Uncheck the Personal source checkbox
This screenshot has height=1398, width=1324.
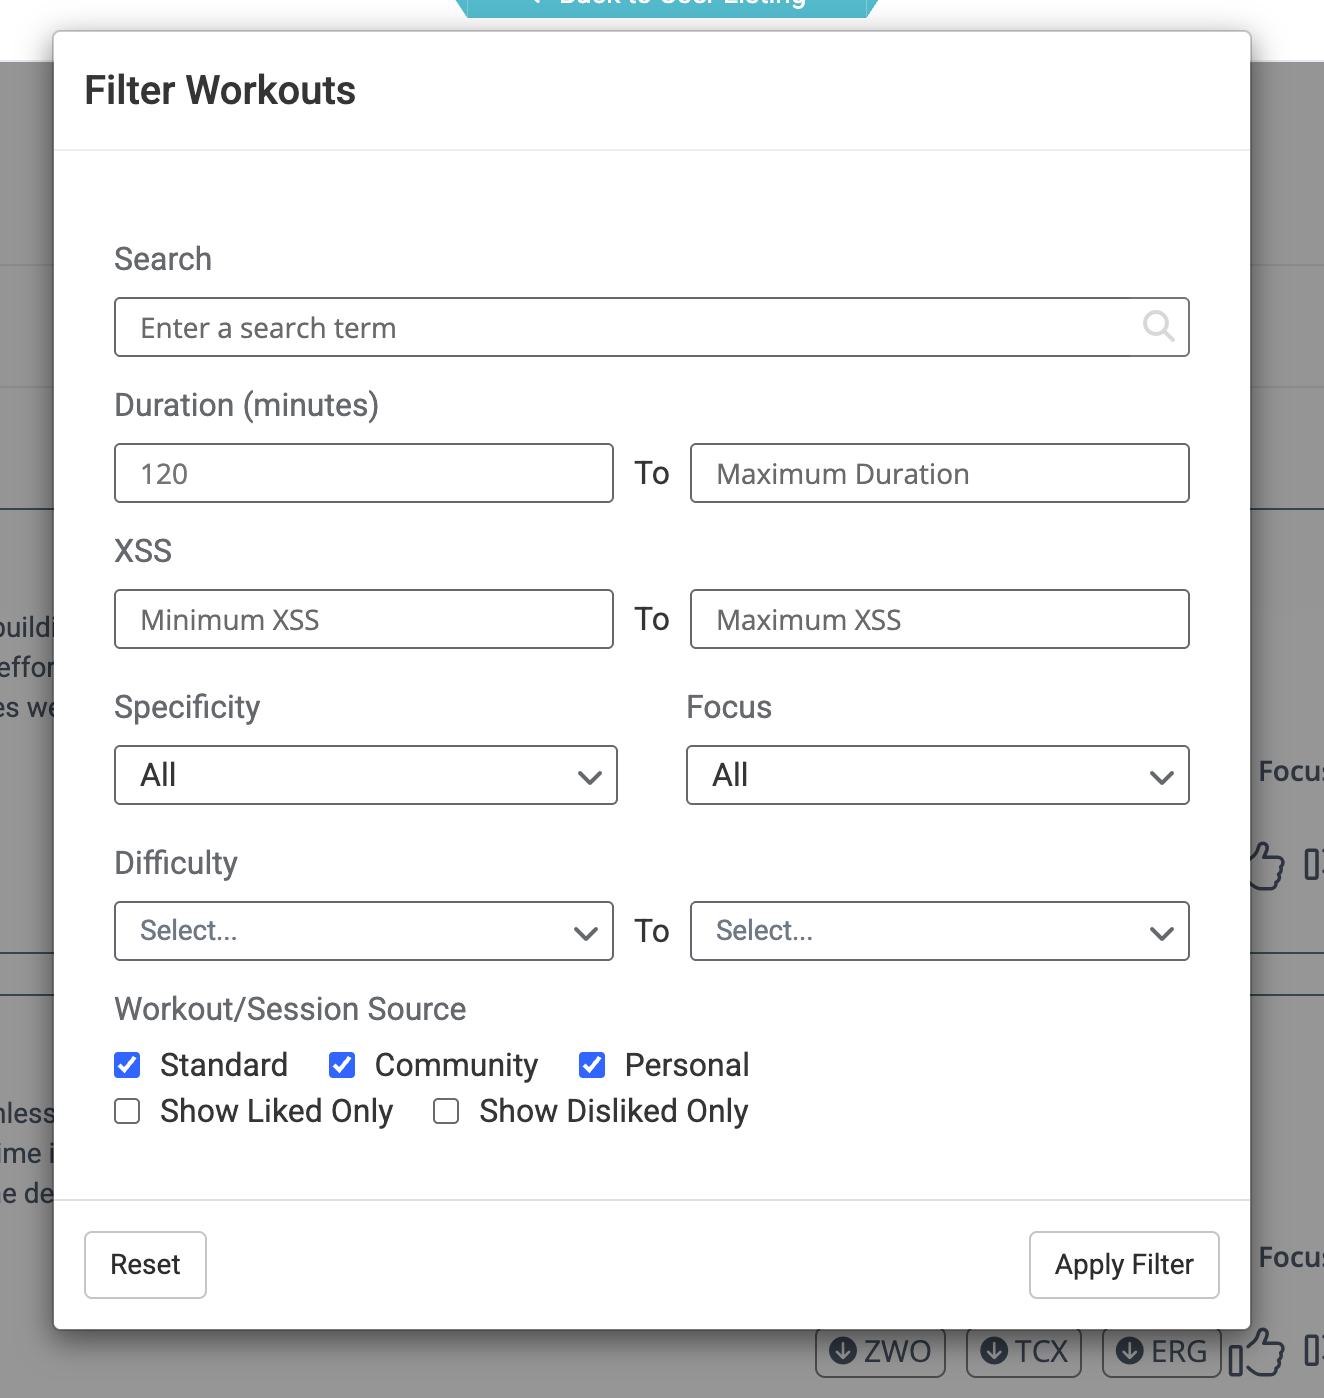point(592,1065)
